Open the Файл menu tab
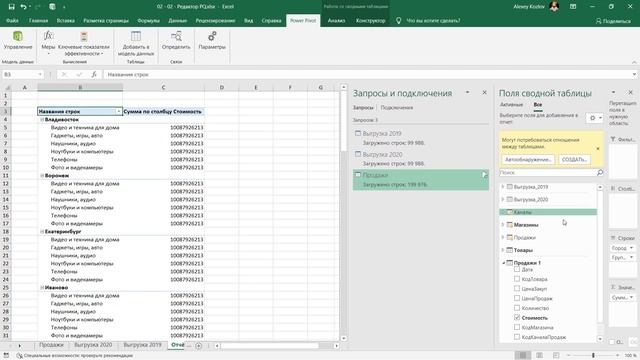The image size is (640, 360). click(x=12, y=20)
